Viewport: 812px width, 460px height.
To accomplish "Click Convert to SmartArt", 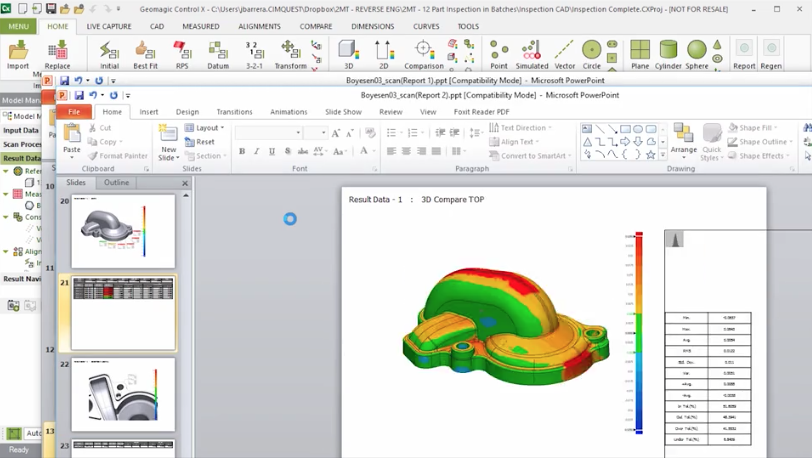I will coord(530,155).
